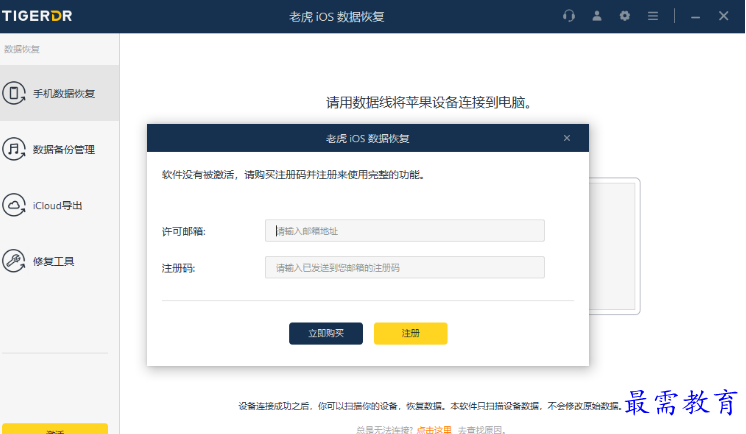Click the yellow activate button at sidebar bottom
Screen dimensions: 746x434
pos(55,429)
